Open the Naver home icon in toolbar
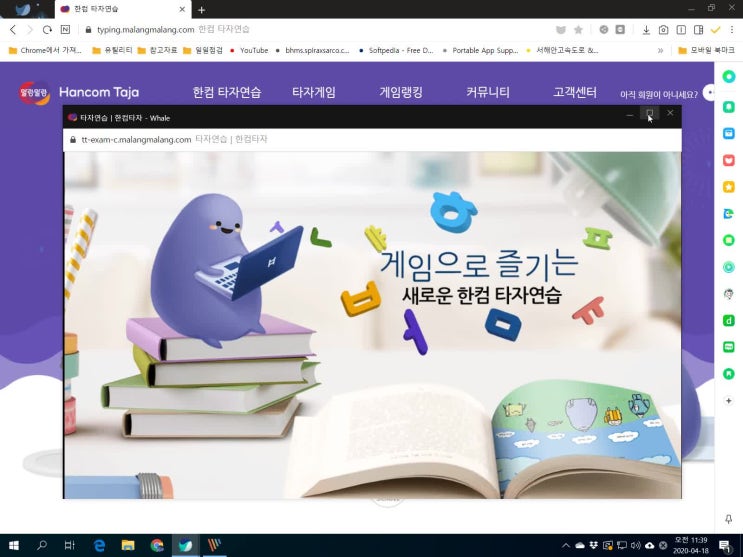Image resolution: width=743 pixels, height=557 pixels. pos(65,29)
